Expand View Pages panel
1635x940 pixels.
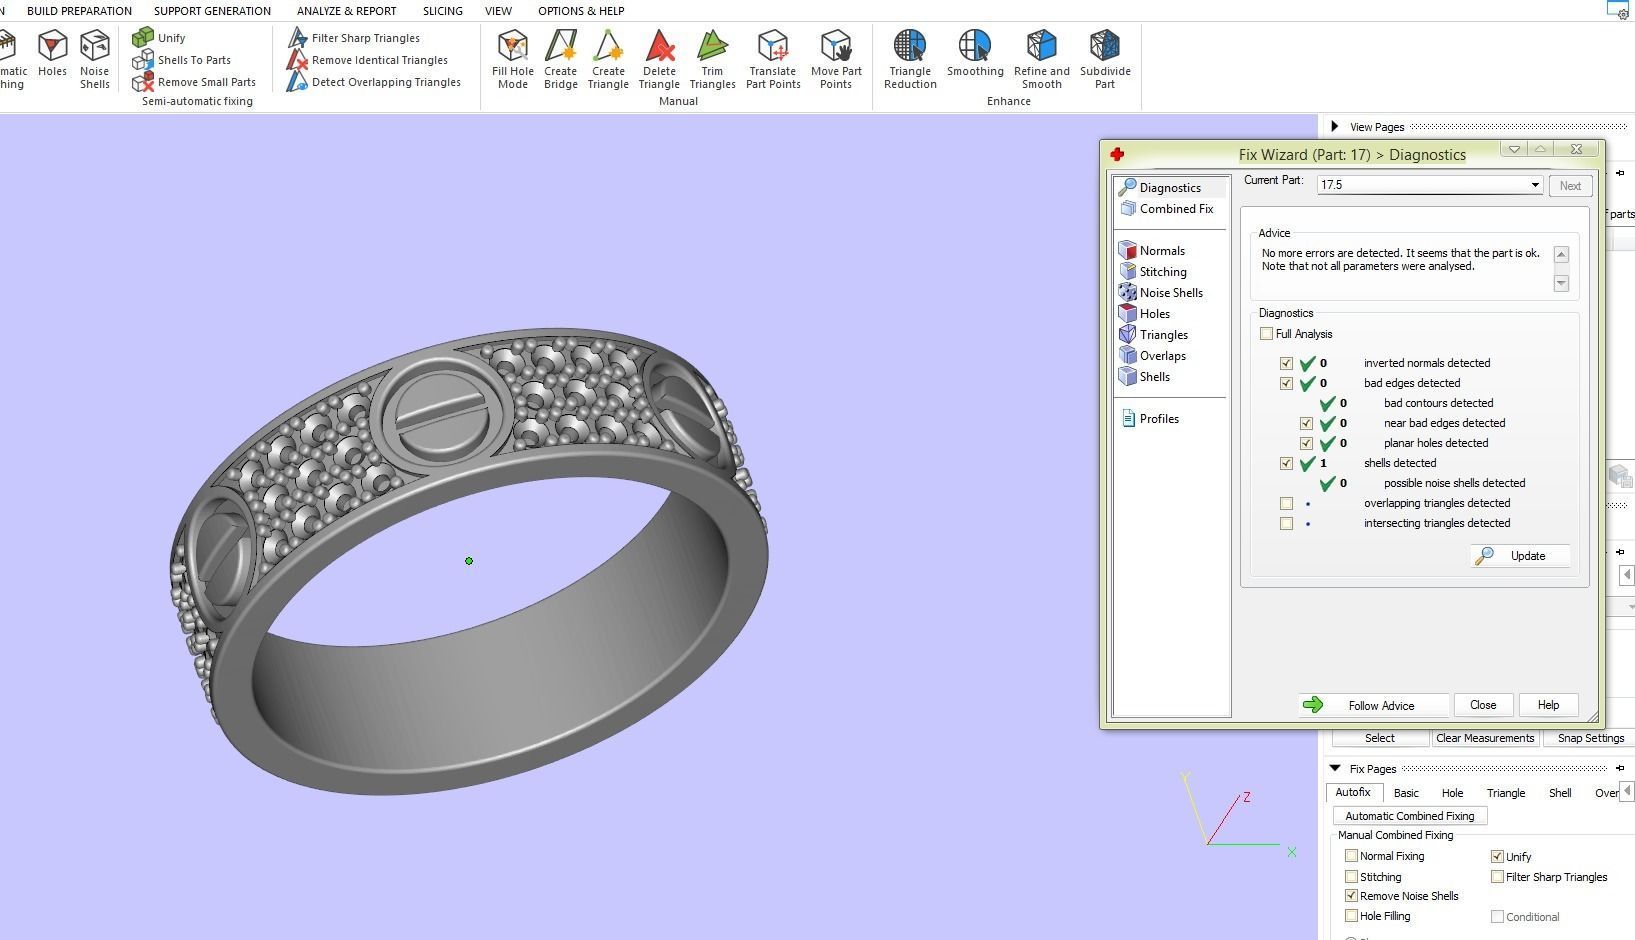1335,126
